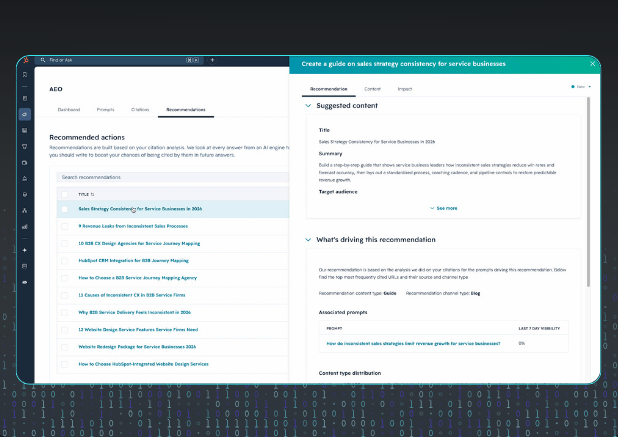Check the box for How to Choose HubSpot-Integrated row
This screenshot has width=618, height=437.
pos(65,364)
